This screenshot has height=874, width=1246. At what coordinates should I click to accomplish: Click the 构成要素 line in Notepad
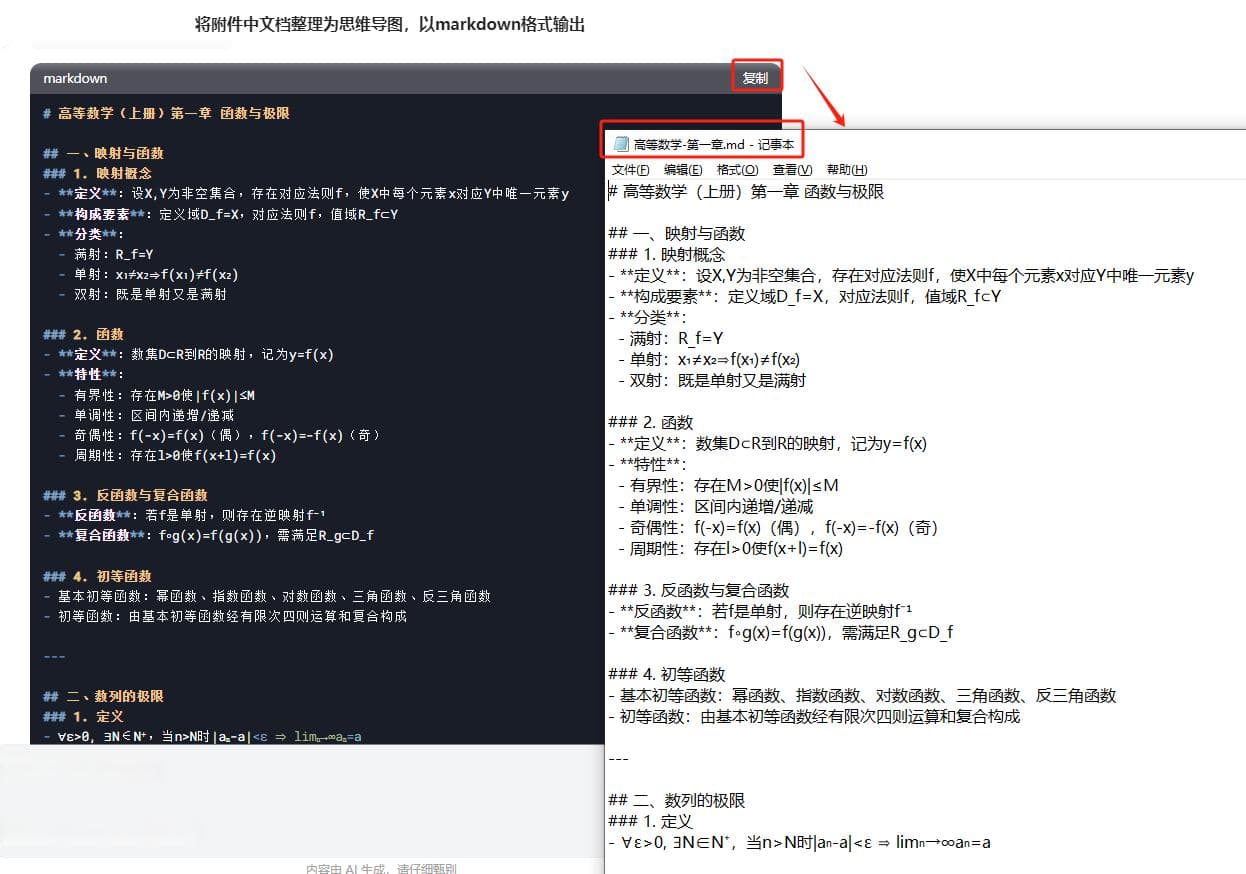coord(805,297)
